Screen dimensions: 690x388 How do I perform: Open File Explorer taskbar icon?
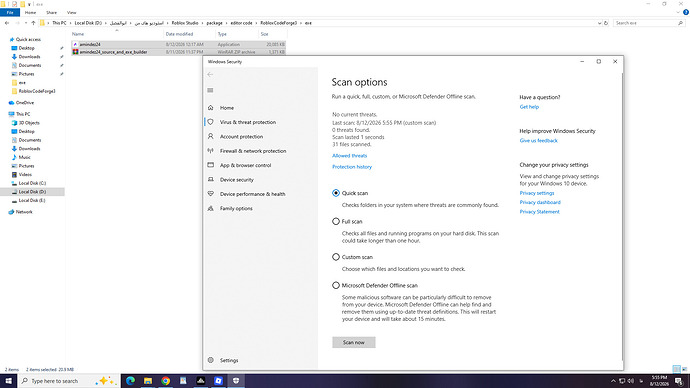tap(148, 381)
